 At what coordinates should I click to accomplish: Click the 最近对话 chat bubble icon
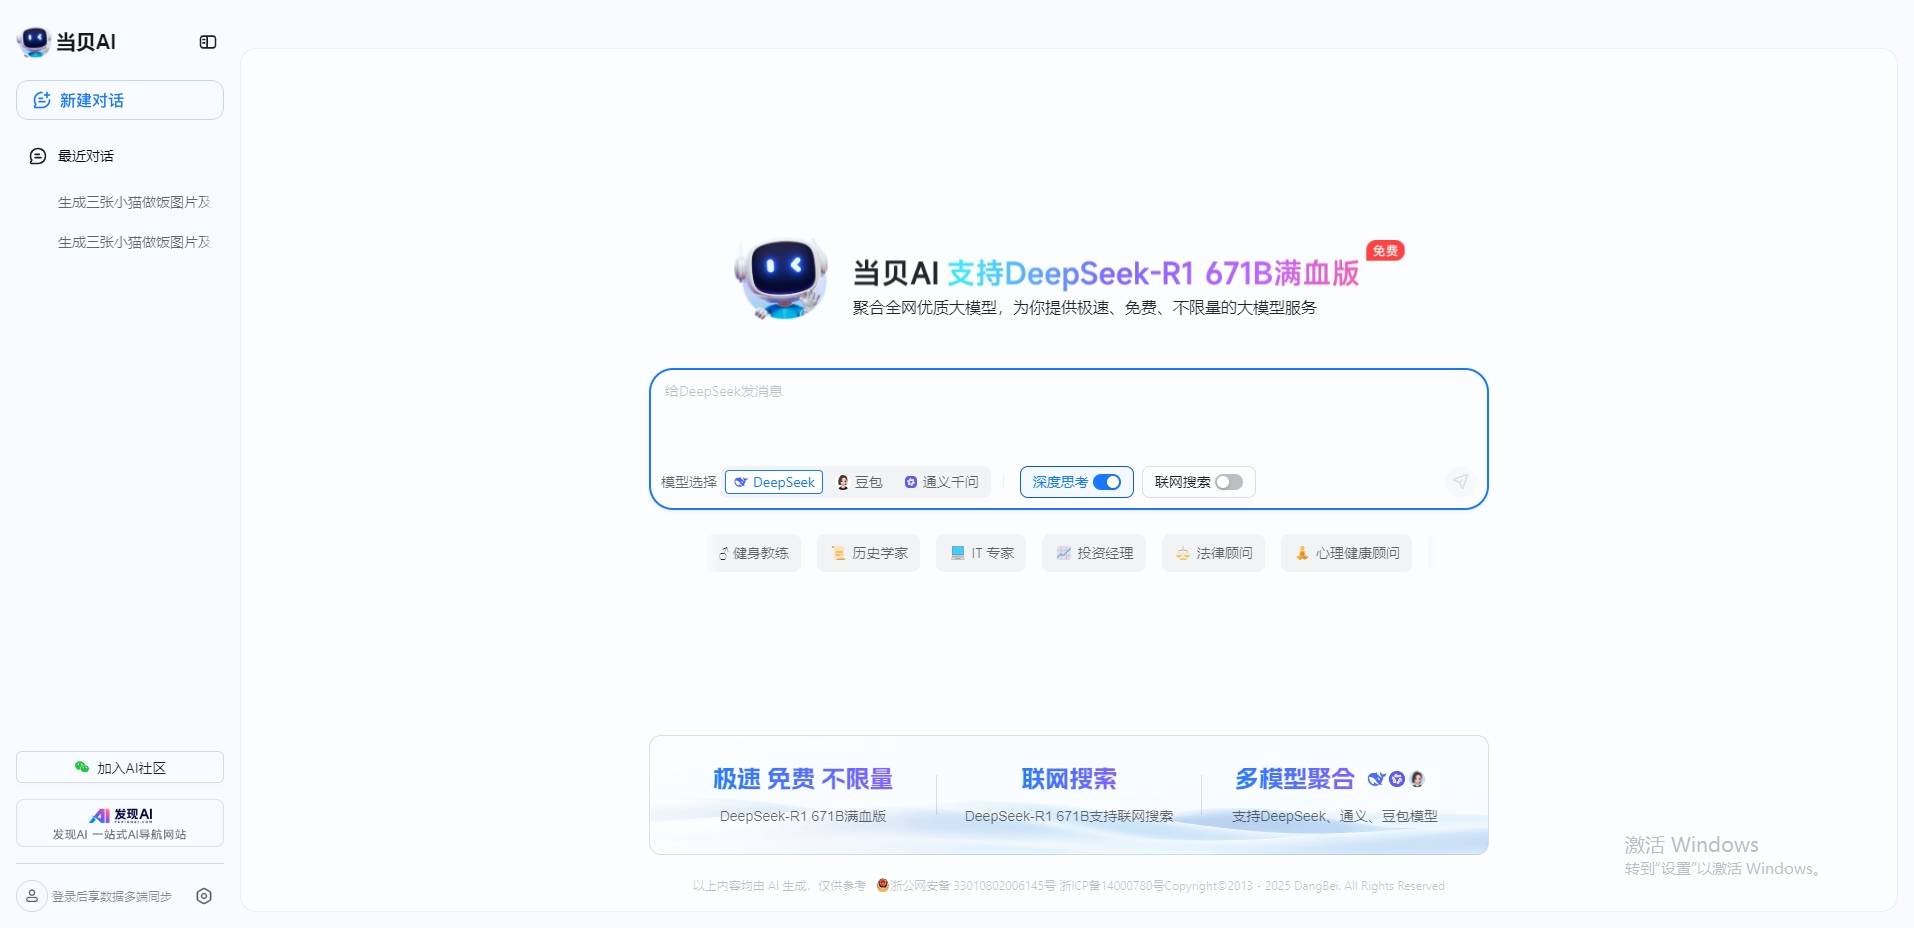[x=38, y=156]
